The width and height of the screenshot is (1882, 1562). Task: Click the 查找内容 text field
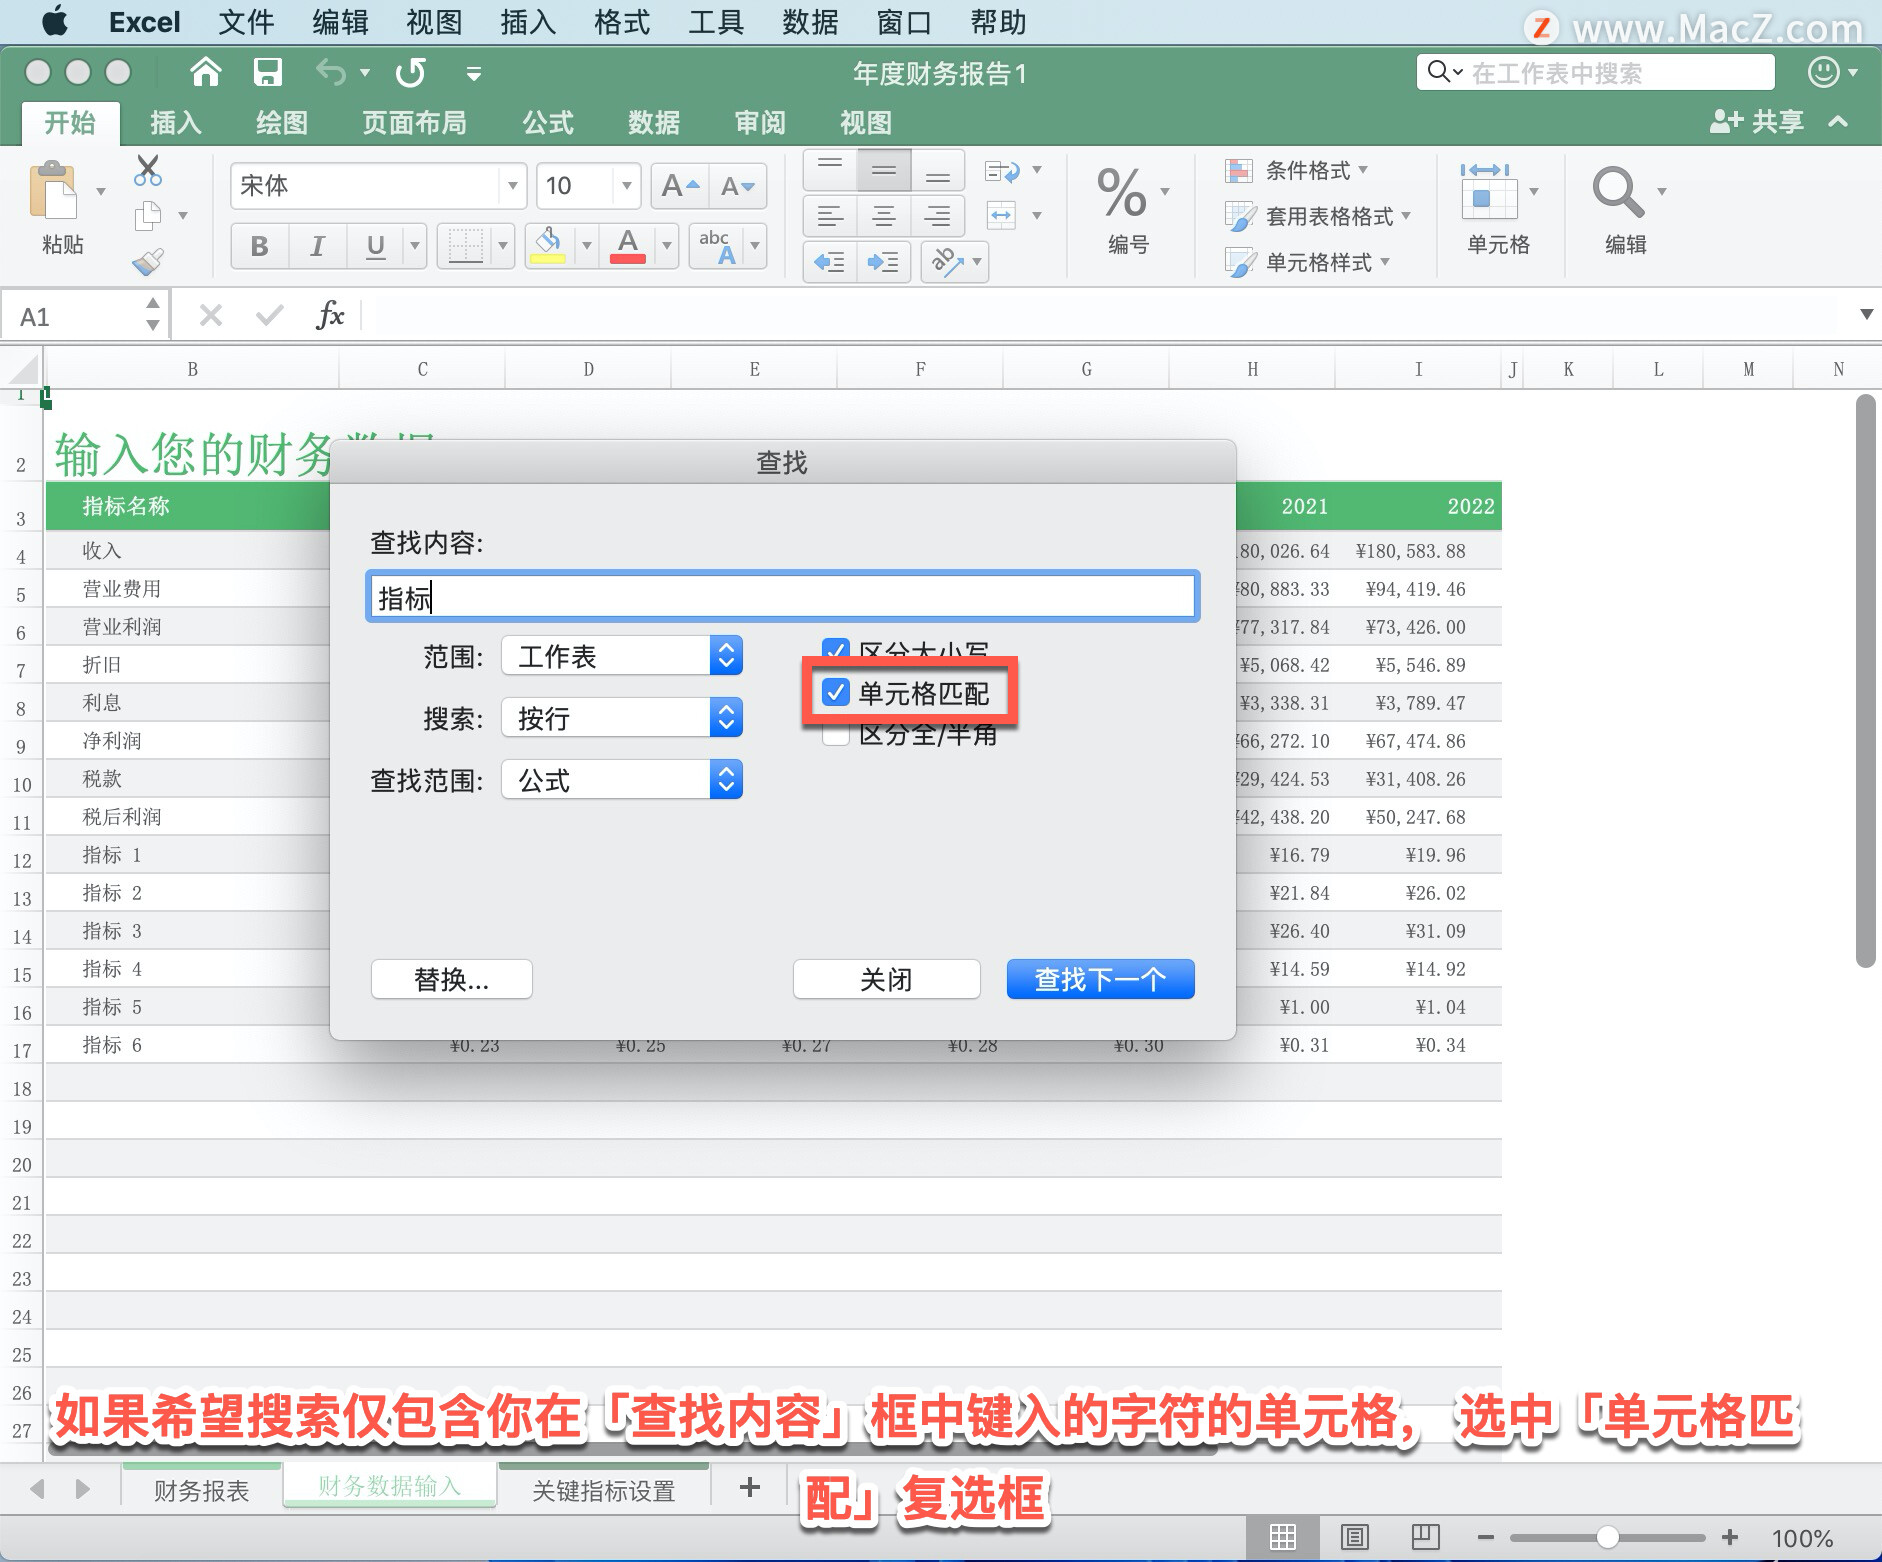pos(782,597)
